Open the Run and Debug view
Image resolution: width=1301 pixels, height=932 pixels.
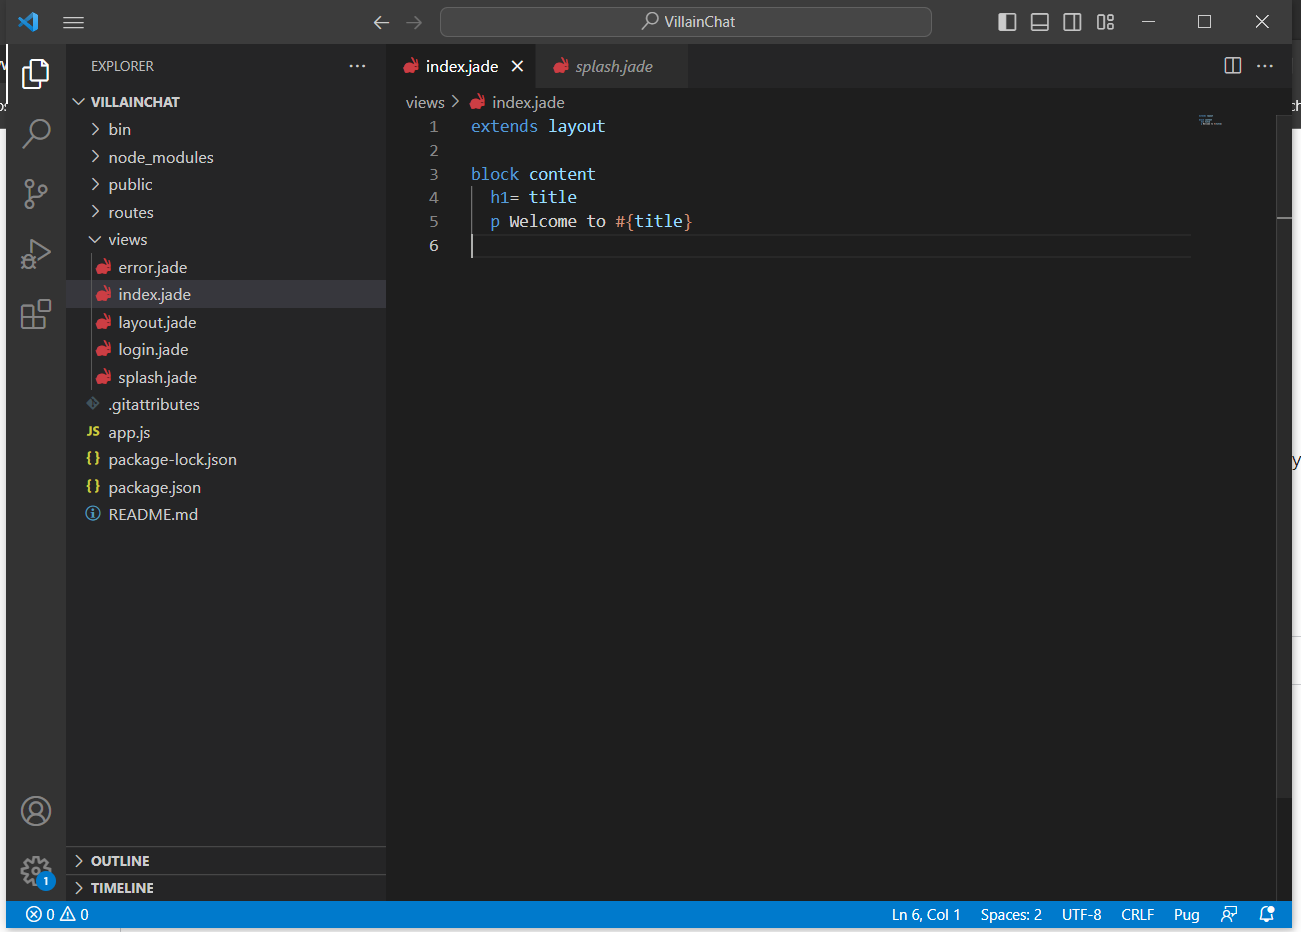coord(36,253)
